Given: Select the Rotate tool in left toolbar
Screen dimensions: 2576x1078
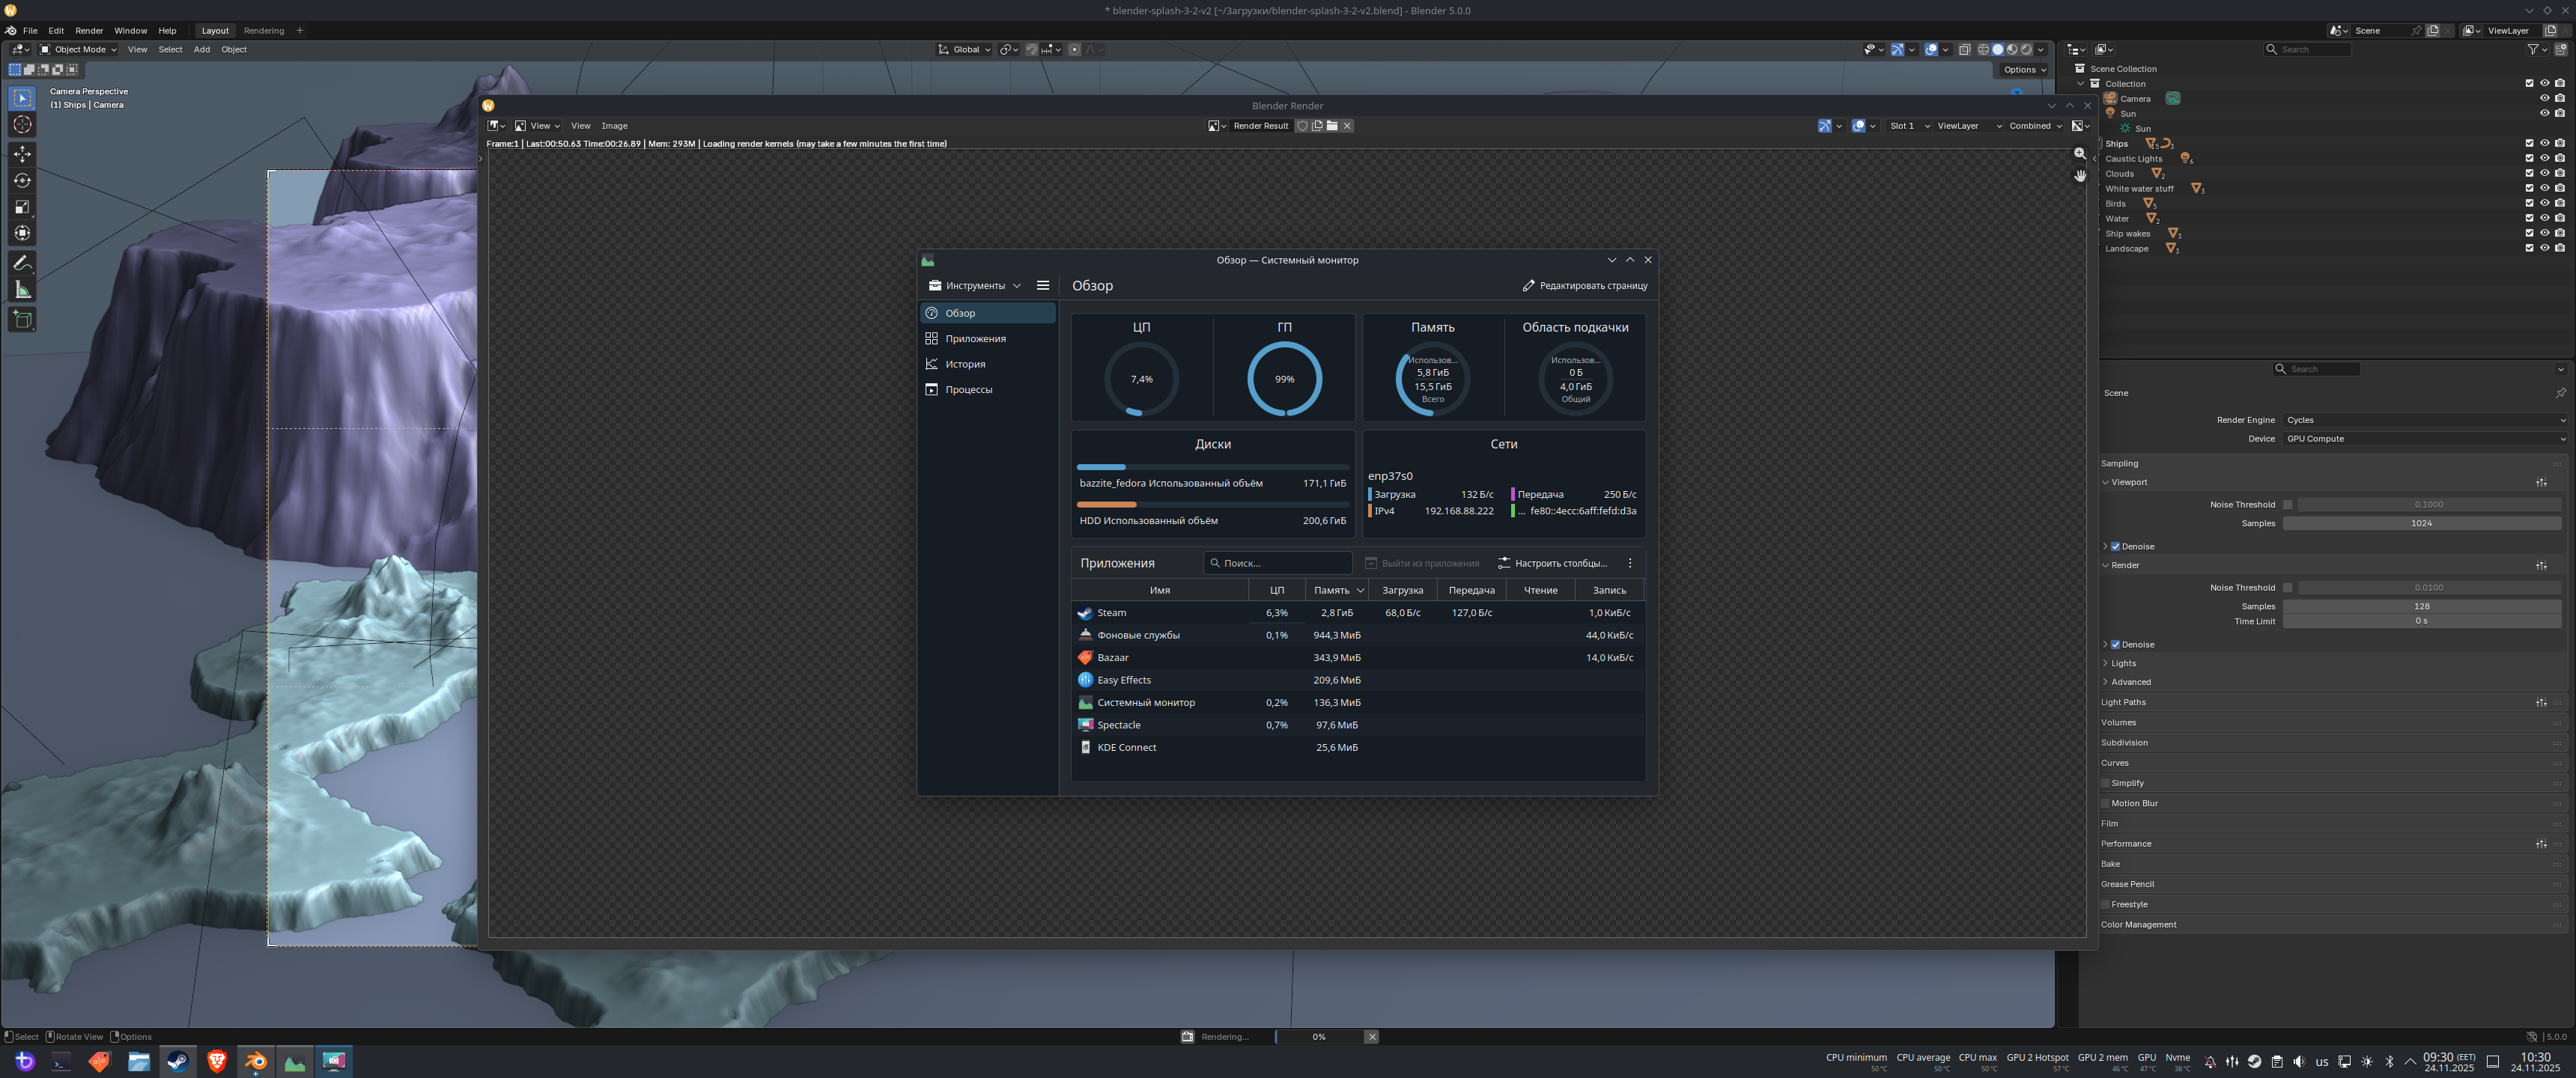Looking at the screenshot, I should point(22,181).
